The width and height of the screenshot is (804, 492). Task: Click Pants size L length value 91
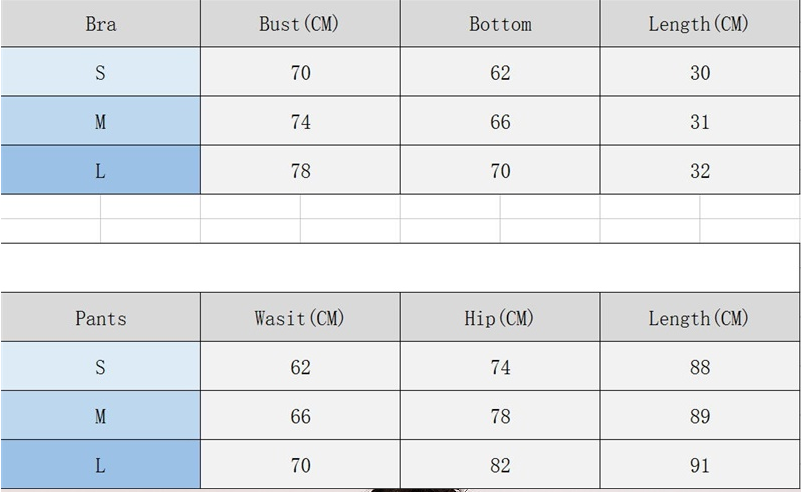[699, 465]
